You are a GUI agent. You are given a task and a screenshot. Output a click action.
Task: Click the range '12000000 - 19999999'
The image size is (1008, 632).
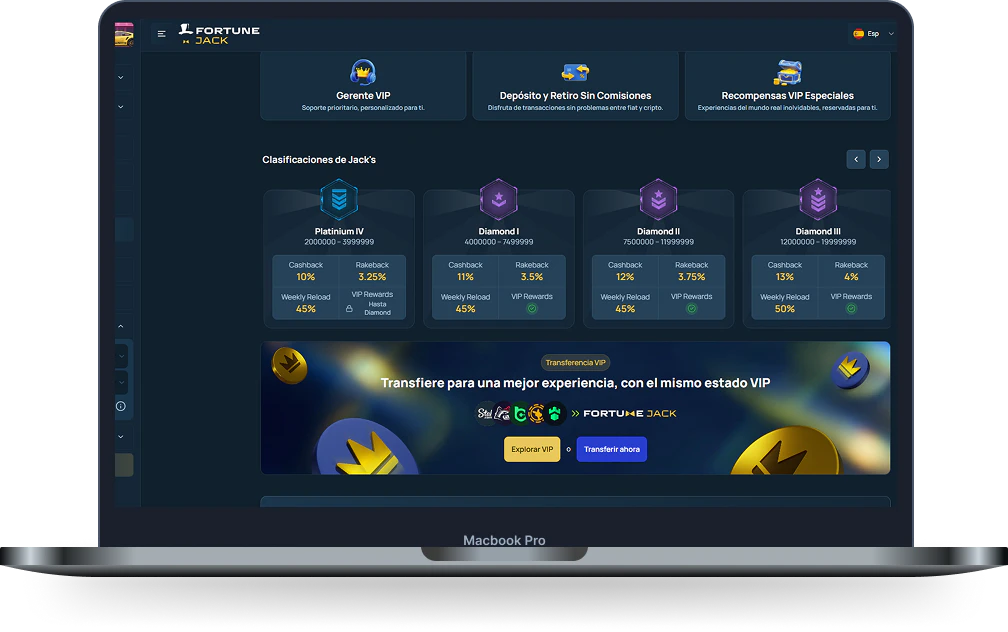[x=818, y=242]
